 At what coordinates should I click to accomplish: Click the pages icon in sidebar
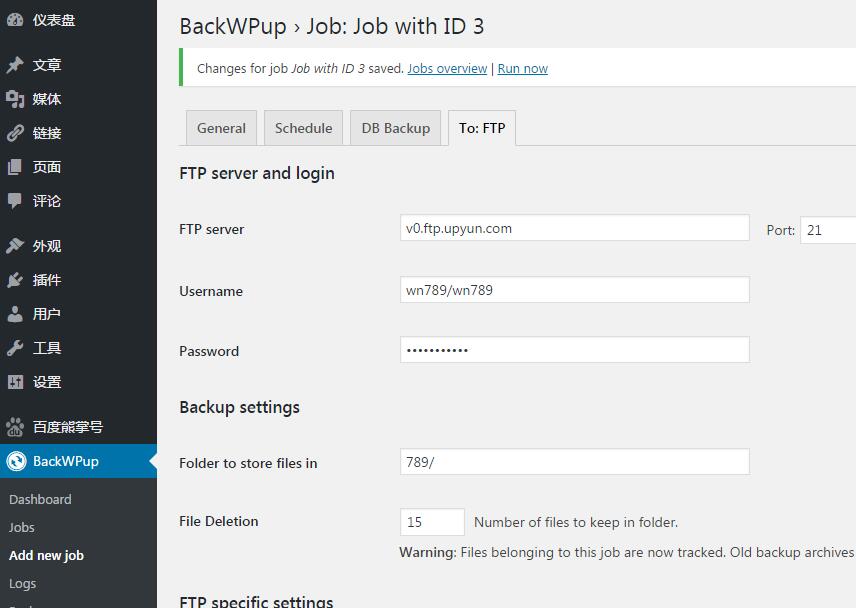point(15,167)
